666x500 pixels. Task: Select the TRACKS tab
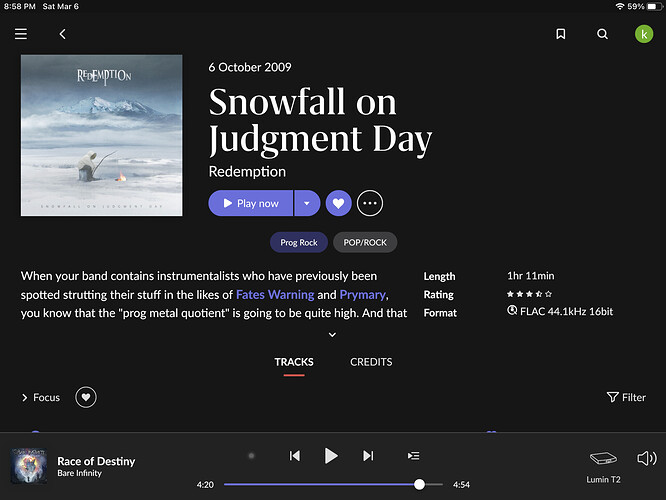[x=294, y=362]
